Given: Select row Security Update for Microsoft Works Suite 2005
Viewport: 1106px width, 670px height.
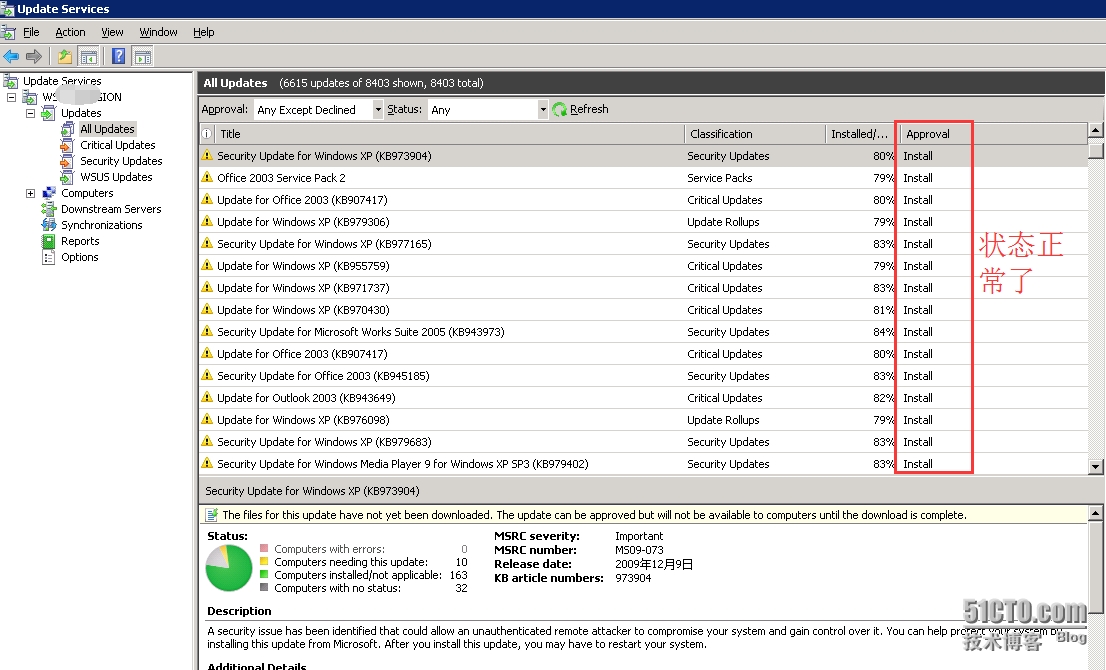Looking at the screenshot, I should coord(643,331).
